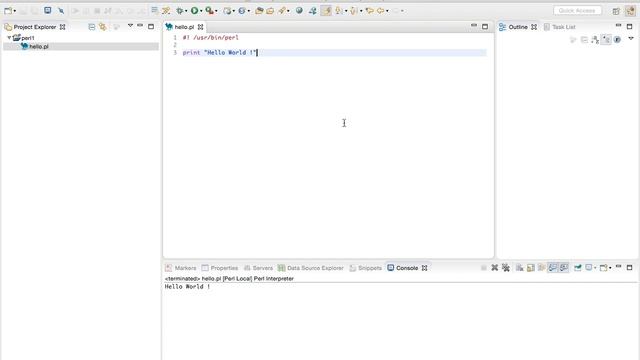Switch to the Markers tab
Image resolution: width=640 pixels, height=360 pixels.
point(181,268)
